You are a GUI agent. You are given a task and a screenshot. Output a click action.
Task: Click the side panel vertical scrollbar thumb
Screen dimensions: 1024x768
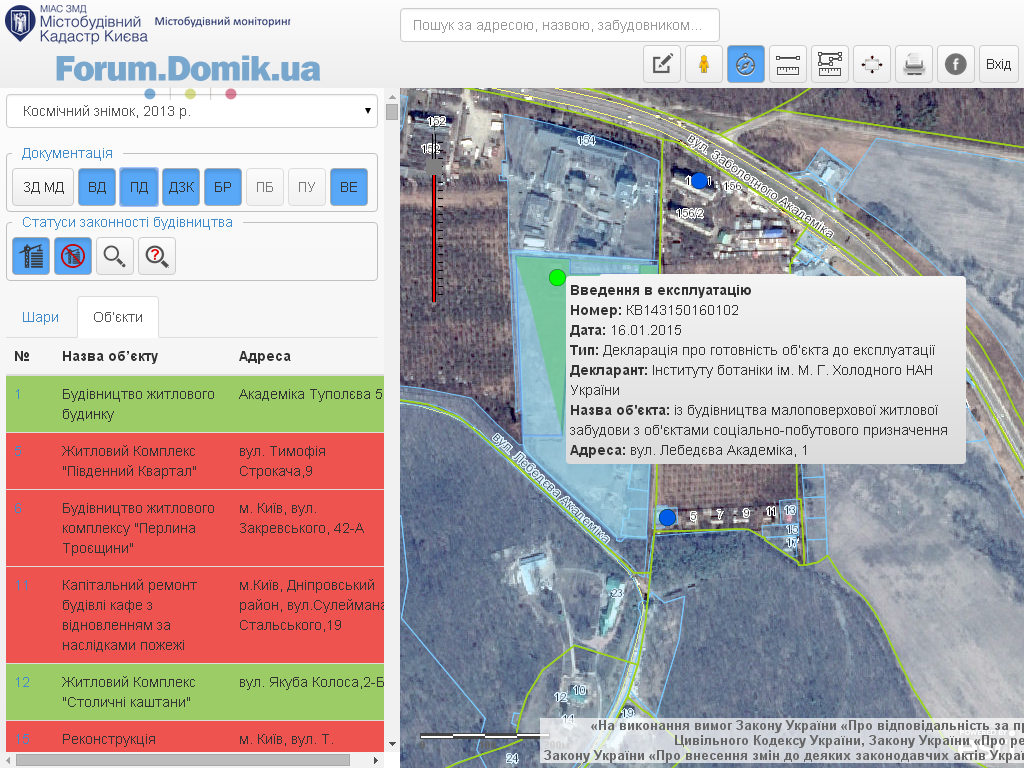tap(392, 112)
